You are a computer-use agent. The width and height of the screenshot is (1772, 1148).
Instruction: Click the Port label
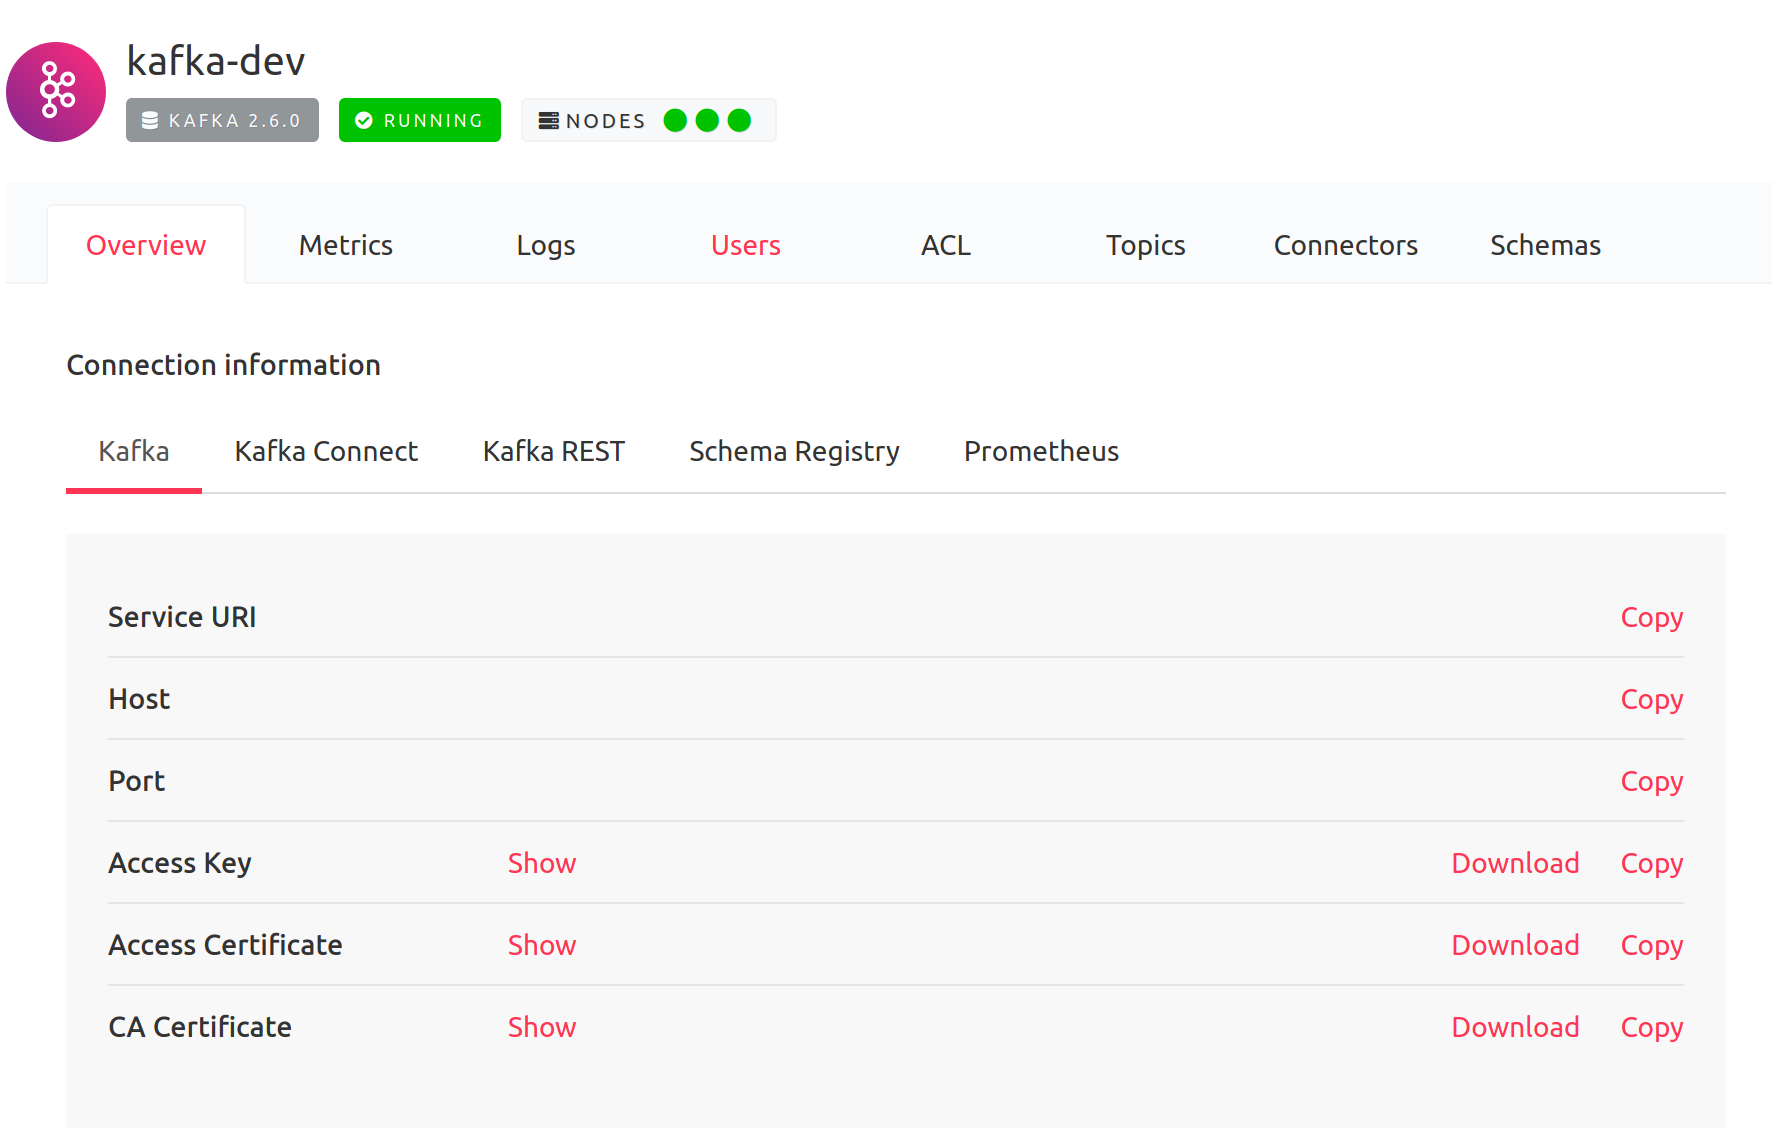click(x=137, y=781)
